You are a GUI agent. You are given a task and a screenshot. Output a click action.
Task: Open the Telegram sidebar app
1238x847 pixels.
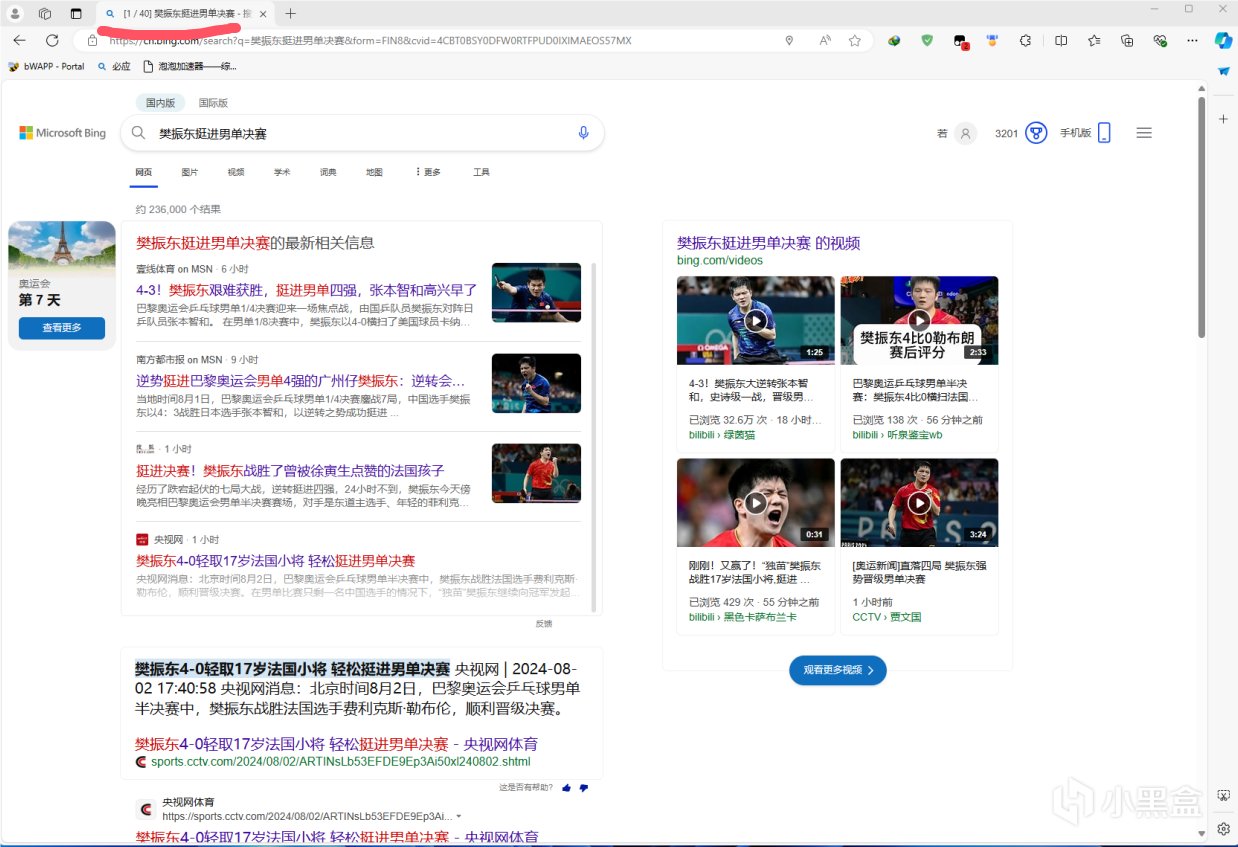pyautogui.click(x=1223, y=72)
